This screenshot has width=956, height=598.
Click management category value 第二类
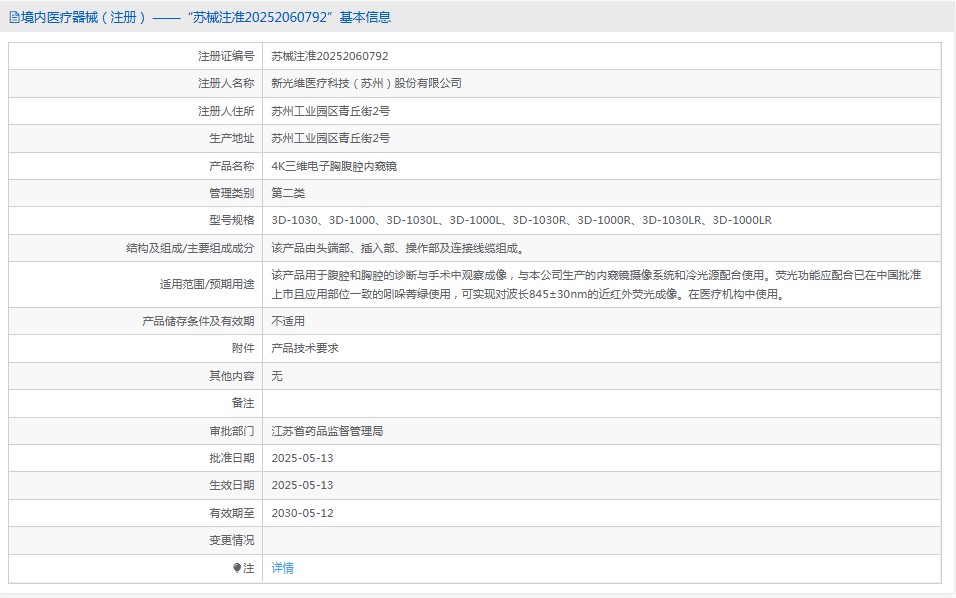coord(288,193)
